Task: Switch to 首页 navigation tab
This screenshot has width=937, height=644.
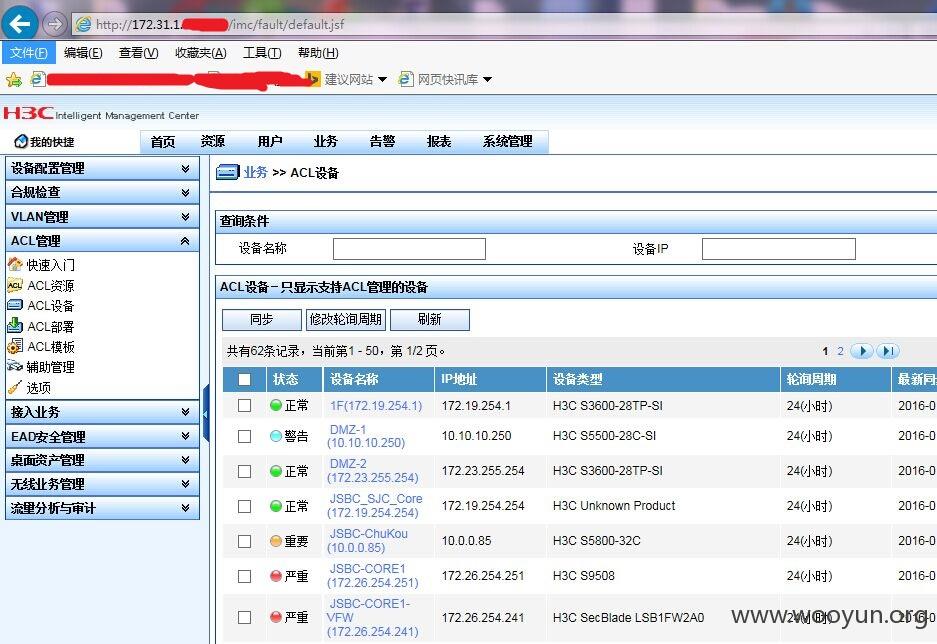Action: 163,141
